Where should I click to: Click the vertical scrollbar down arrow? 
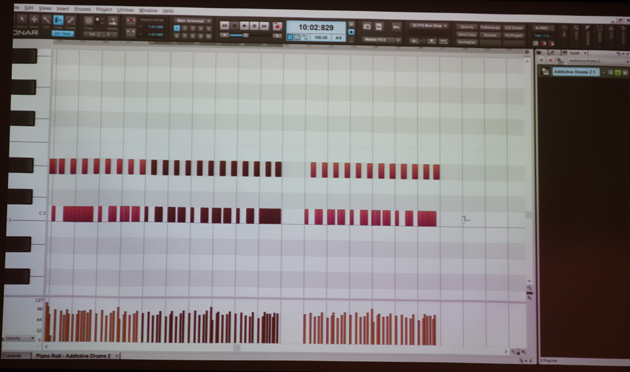tap(529, 281)
